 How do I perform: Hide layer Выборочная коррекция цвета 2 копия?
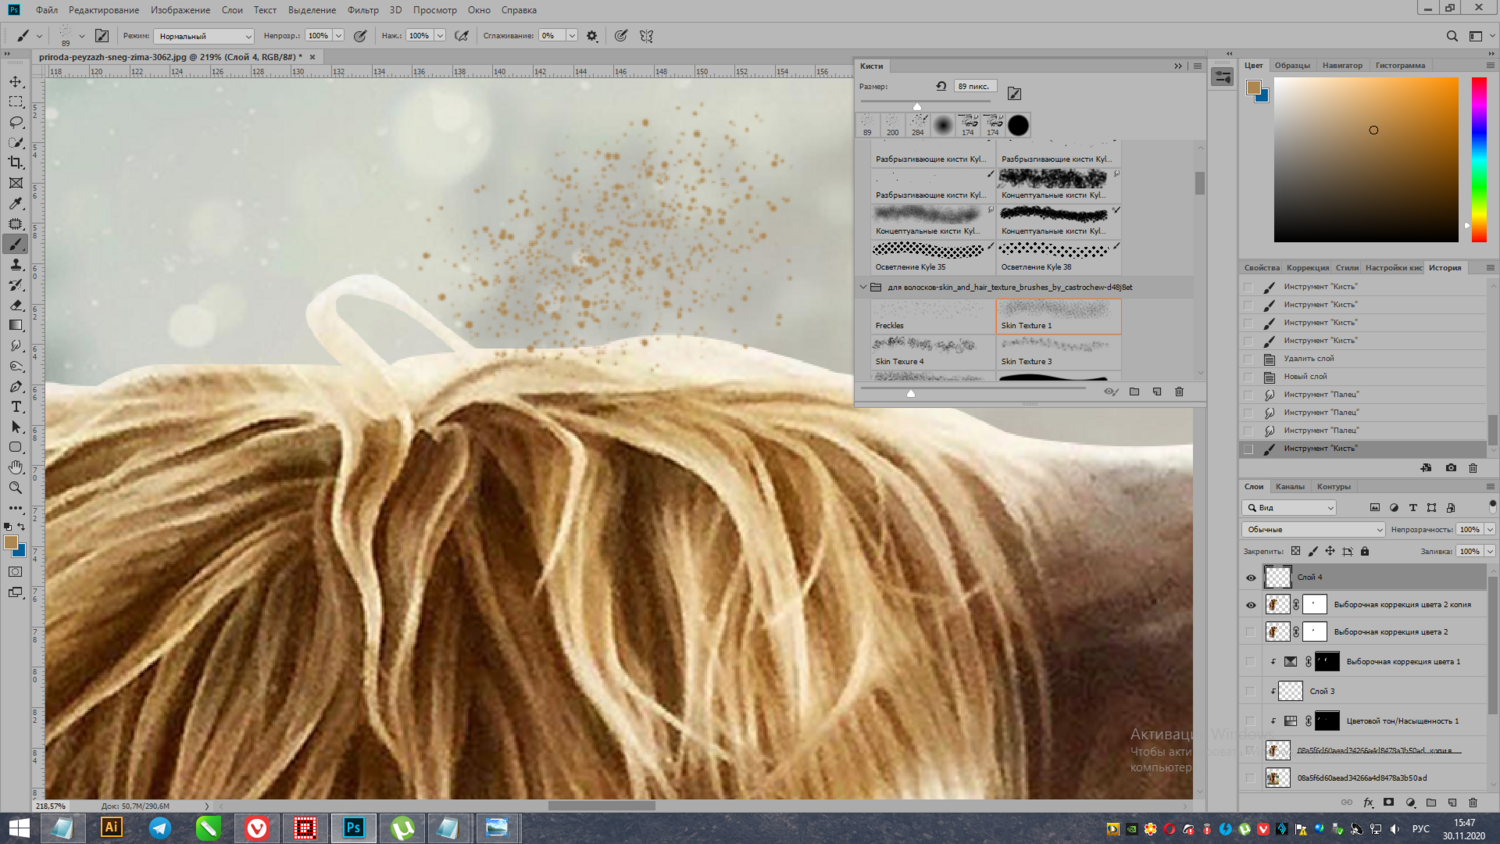(x=1250, y=605)
